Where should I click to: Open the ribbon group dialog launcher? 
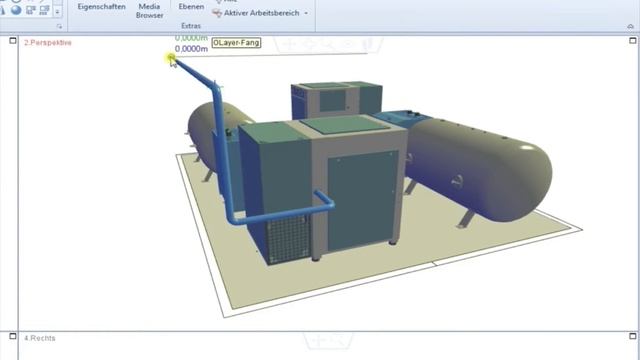pos(60,26)
